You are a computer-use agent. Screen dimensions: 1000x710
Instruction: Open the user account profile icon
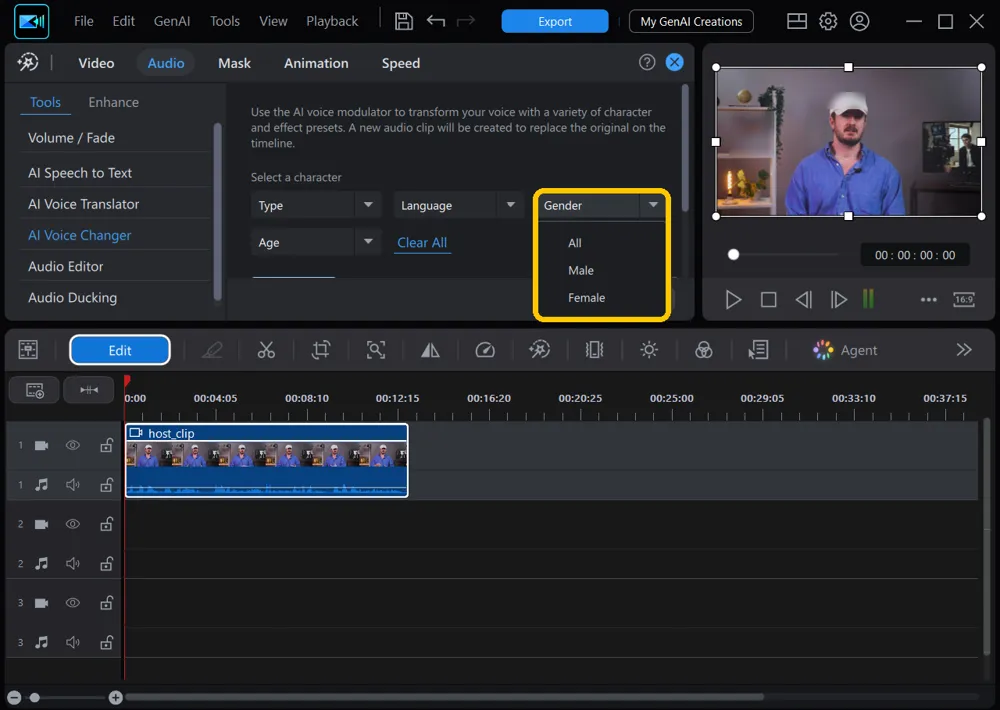859,21
